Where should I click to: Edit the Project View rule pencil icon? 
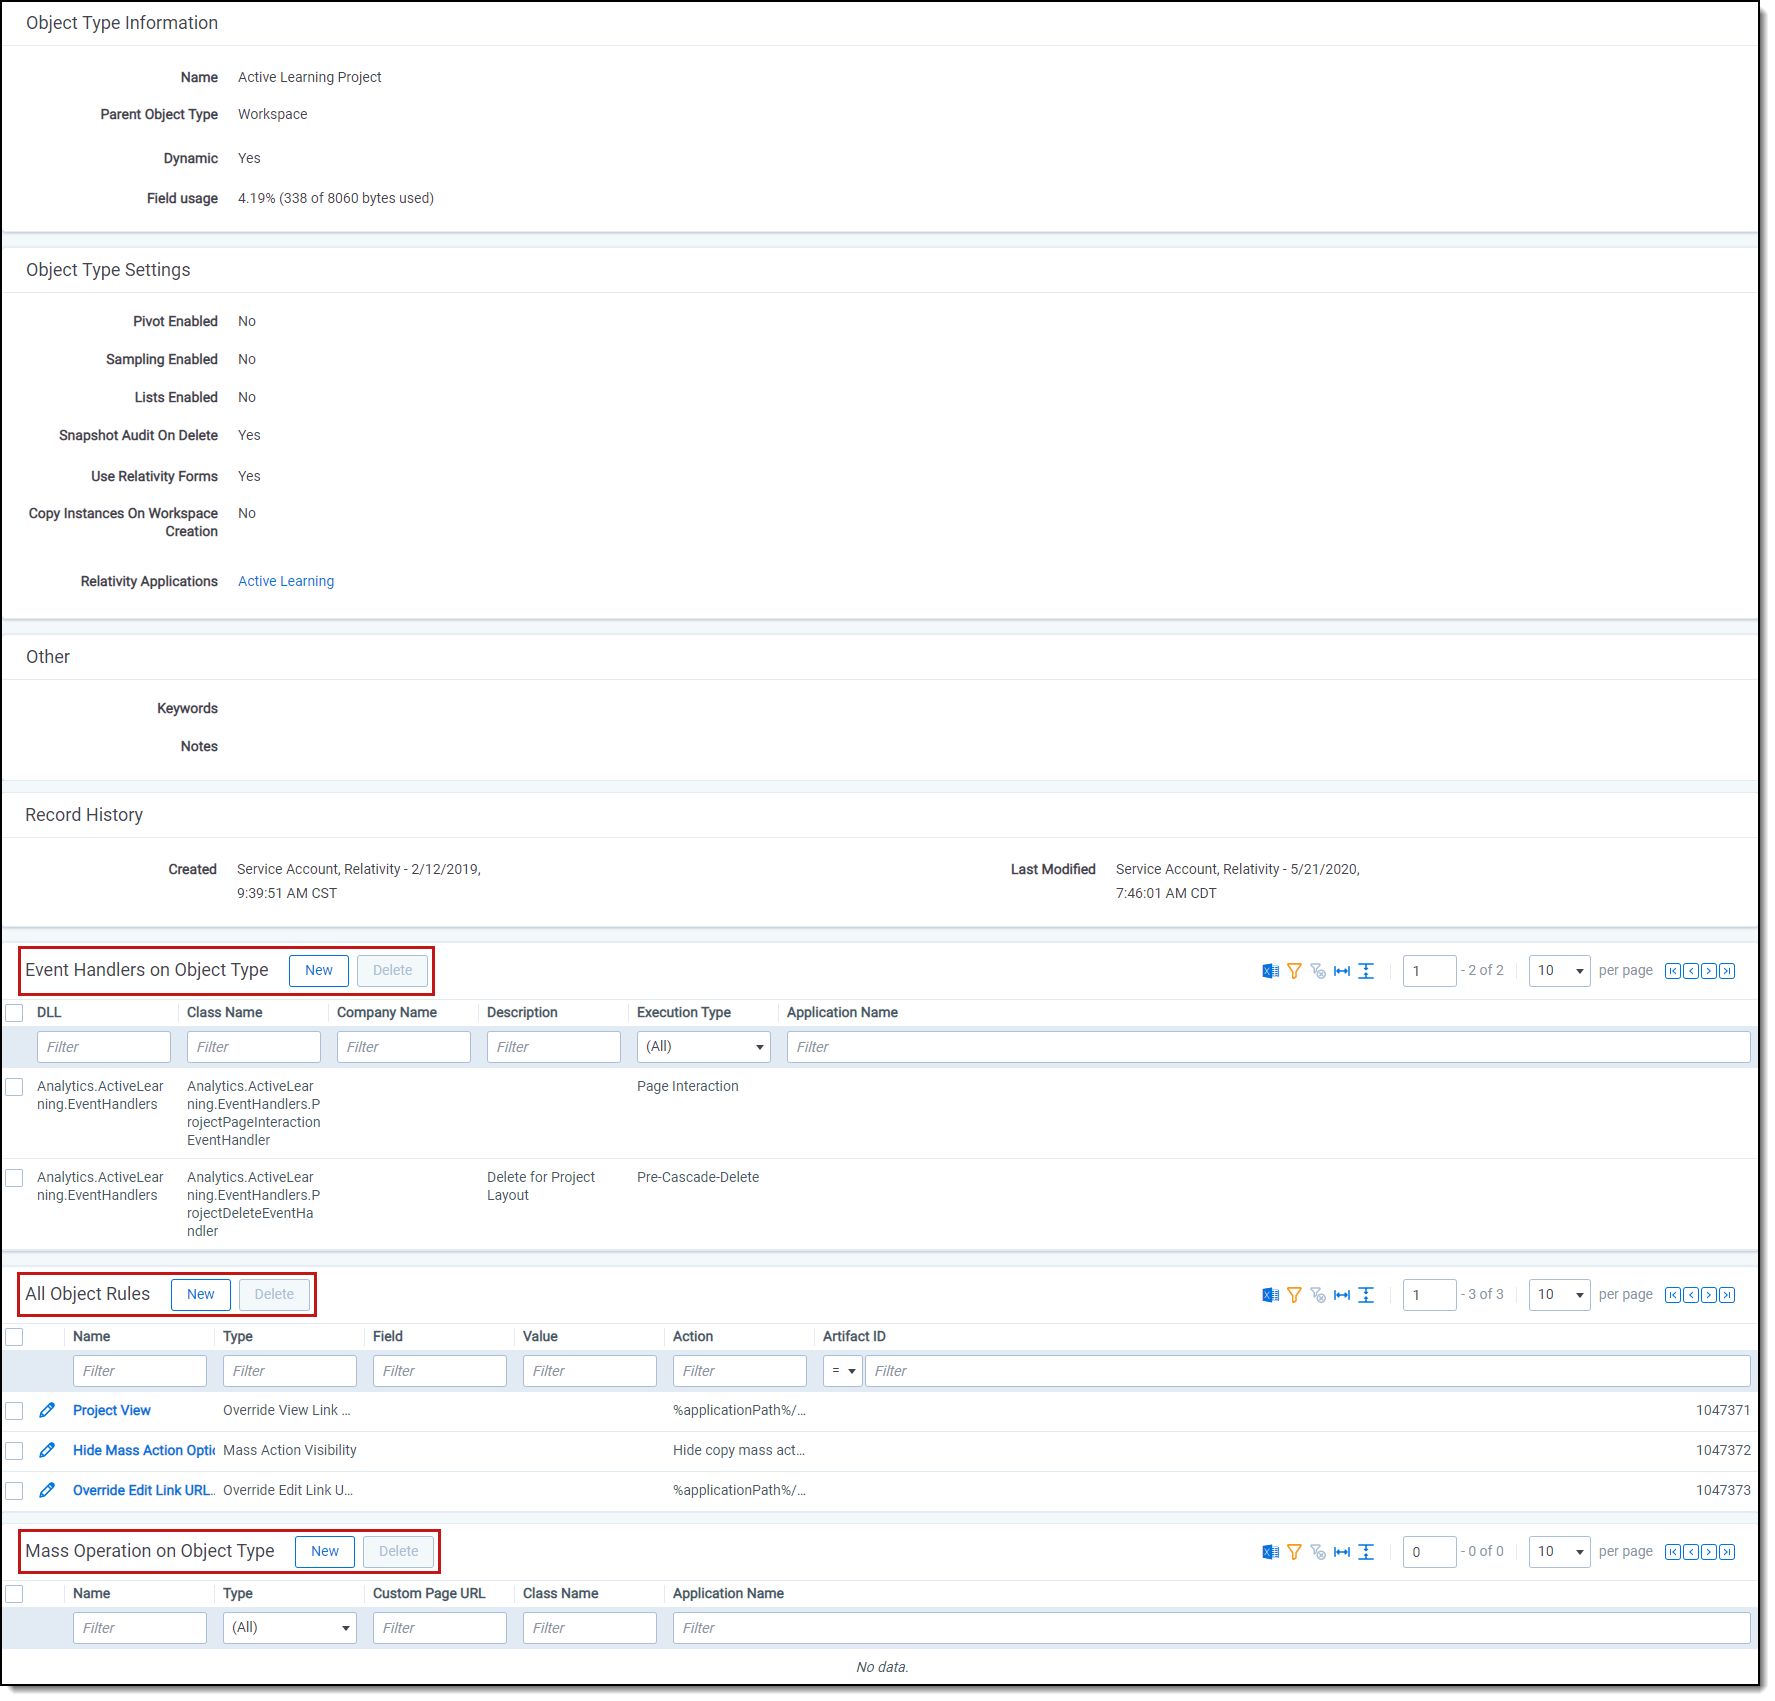pos(47,1410)
